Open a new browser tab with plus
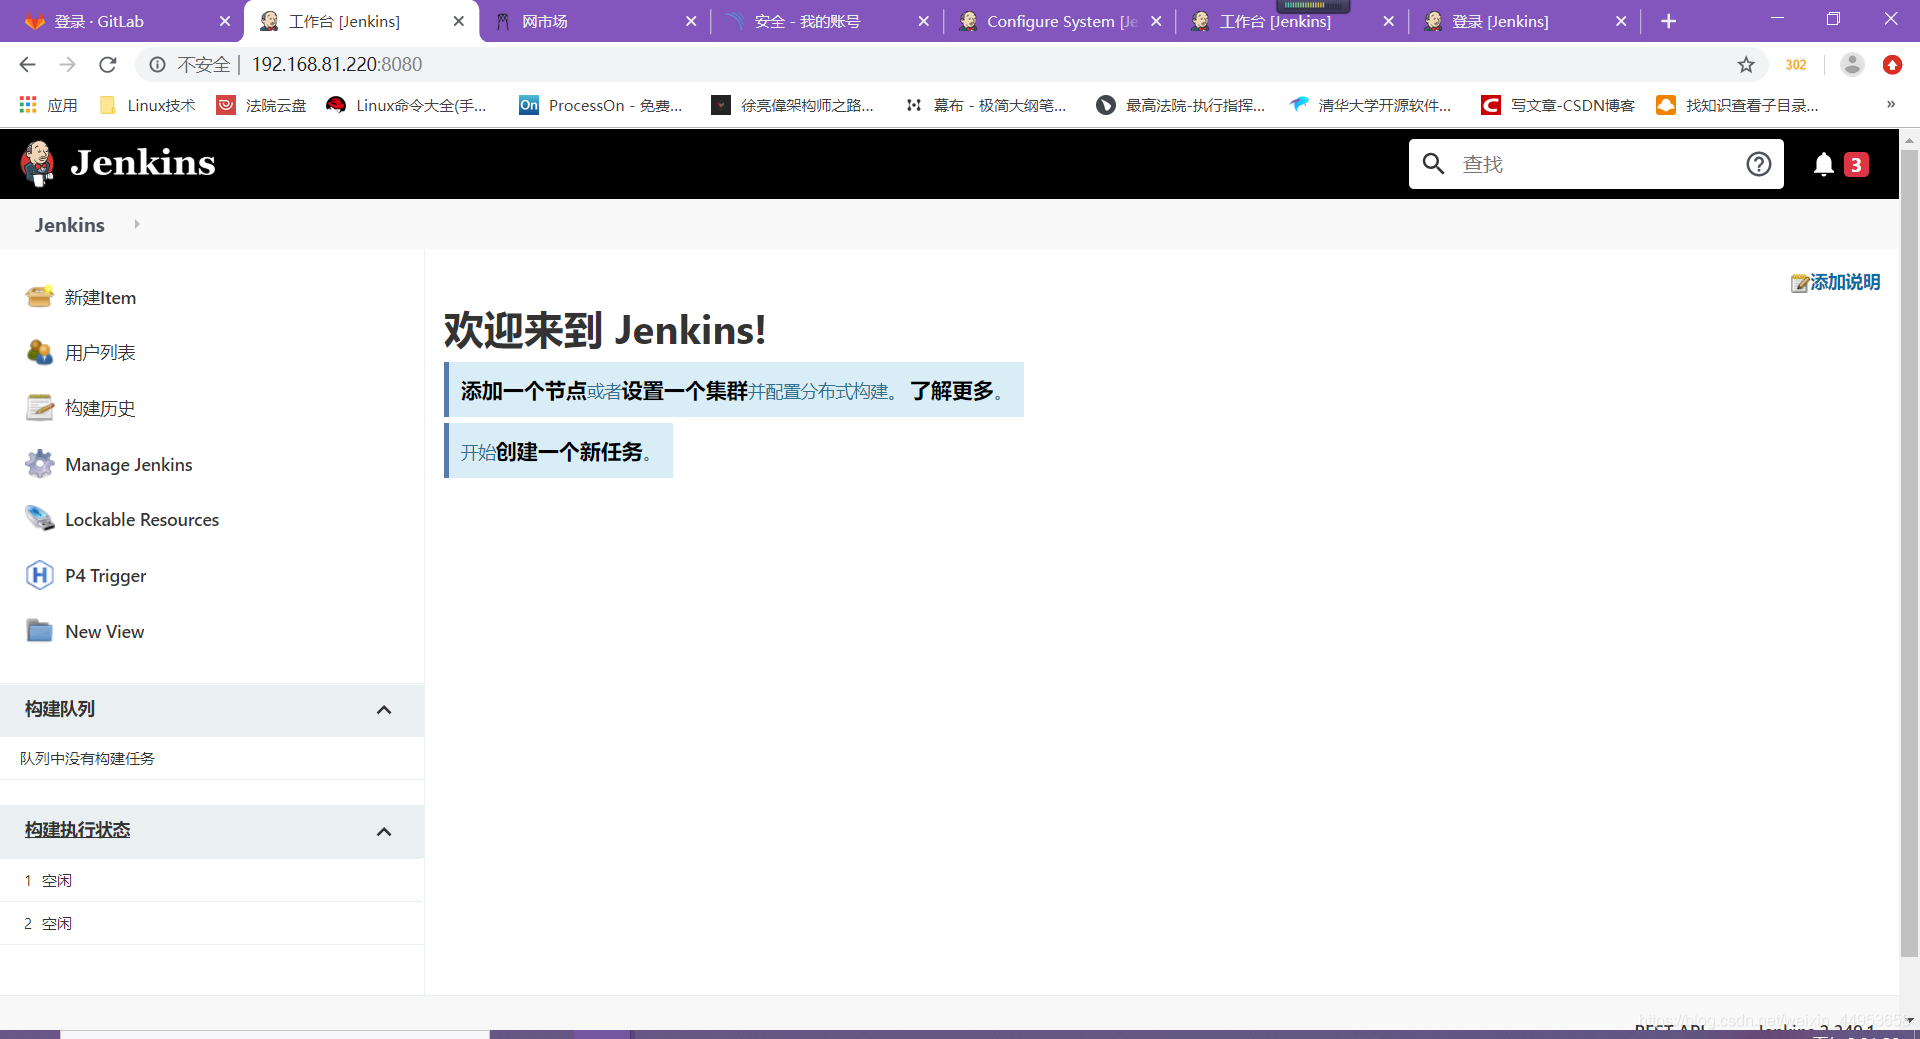Screen dimensions: 1920x1039 [1668, 21]
